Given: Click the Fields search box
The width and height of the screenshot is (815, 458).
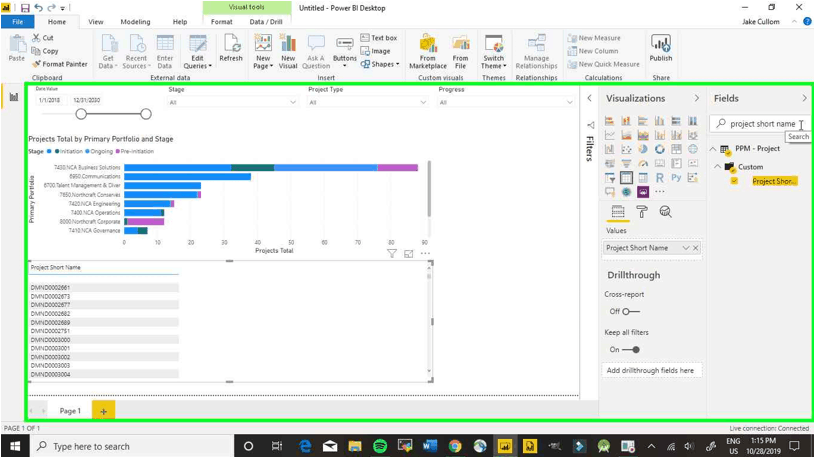Looking at the screenshot, I should tap(759, 124).
